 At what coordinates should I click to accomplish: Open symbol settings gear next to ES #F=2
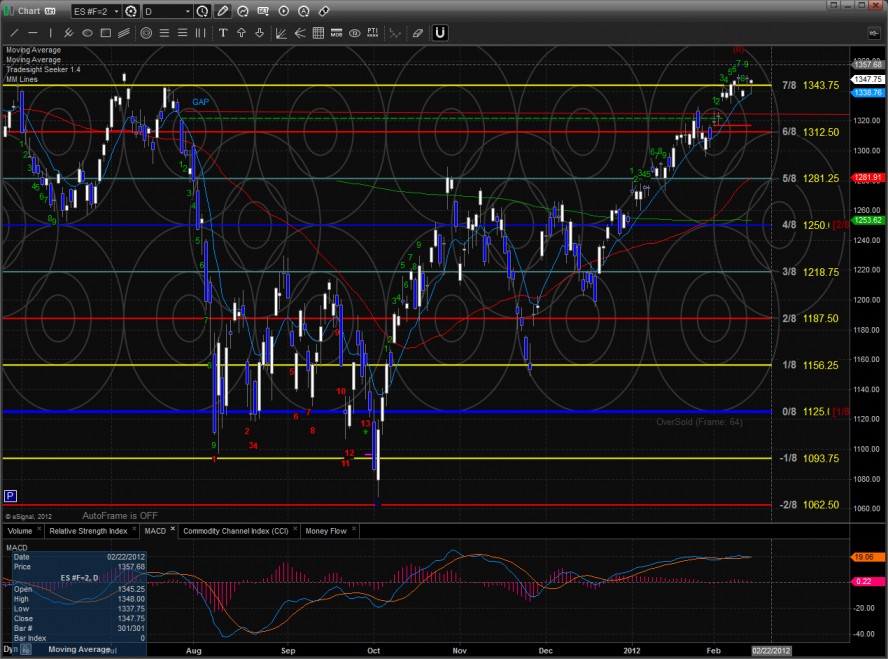click(131, 11)
